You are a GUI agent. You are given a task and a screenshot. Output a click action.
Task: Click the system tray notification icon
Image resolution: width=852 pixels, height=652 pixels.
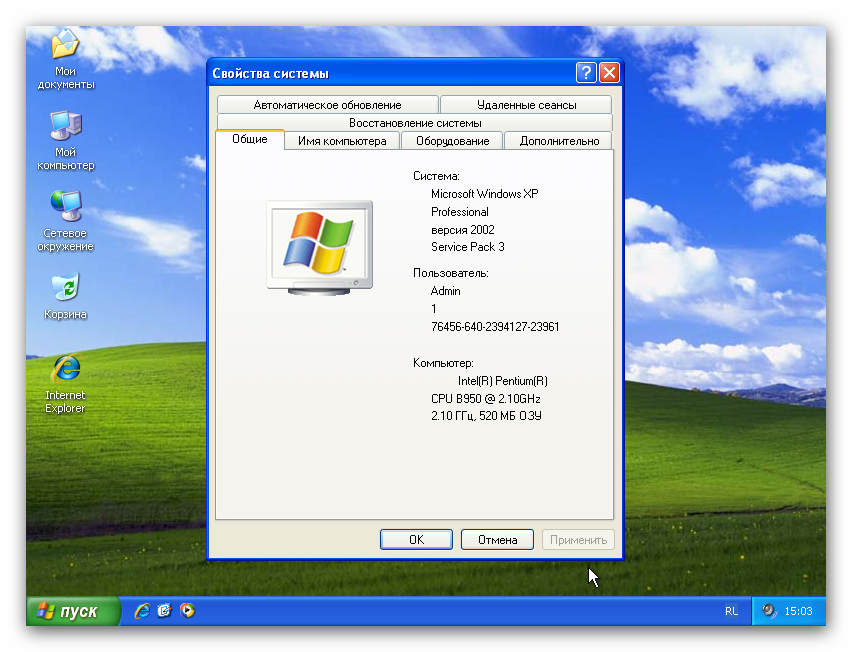point(768,611)
